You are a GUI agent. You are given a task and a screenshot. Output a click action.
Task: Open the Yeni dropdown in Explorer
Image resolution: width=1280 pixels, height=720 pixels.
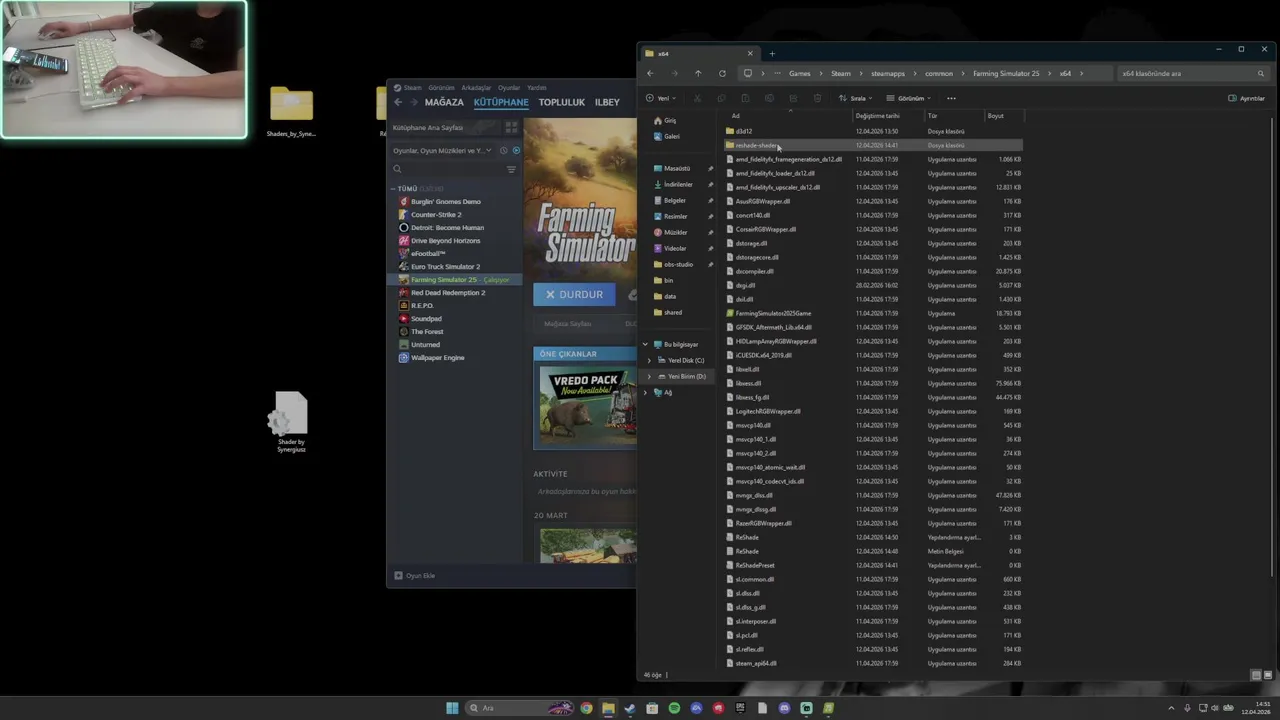[661, 98]
